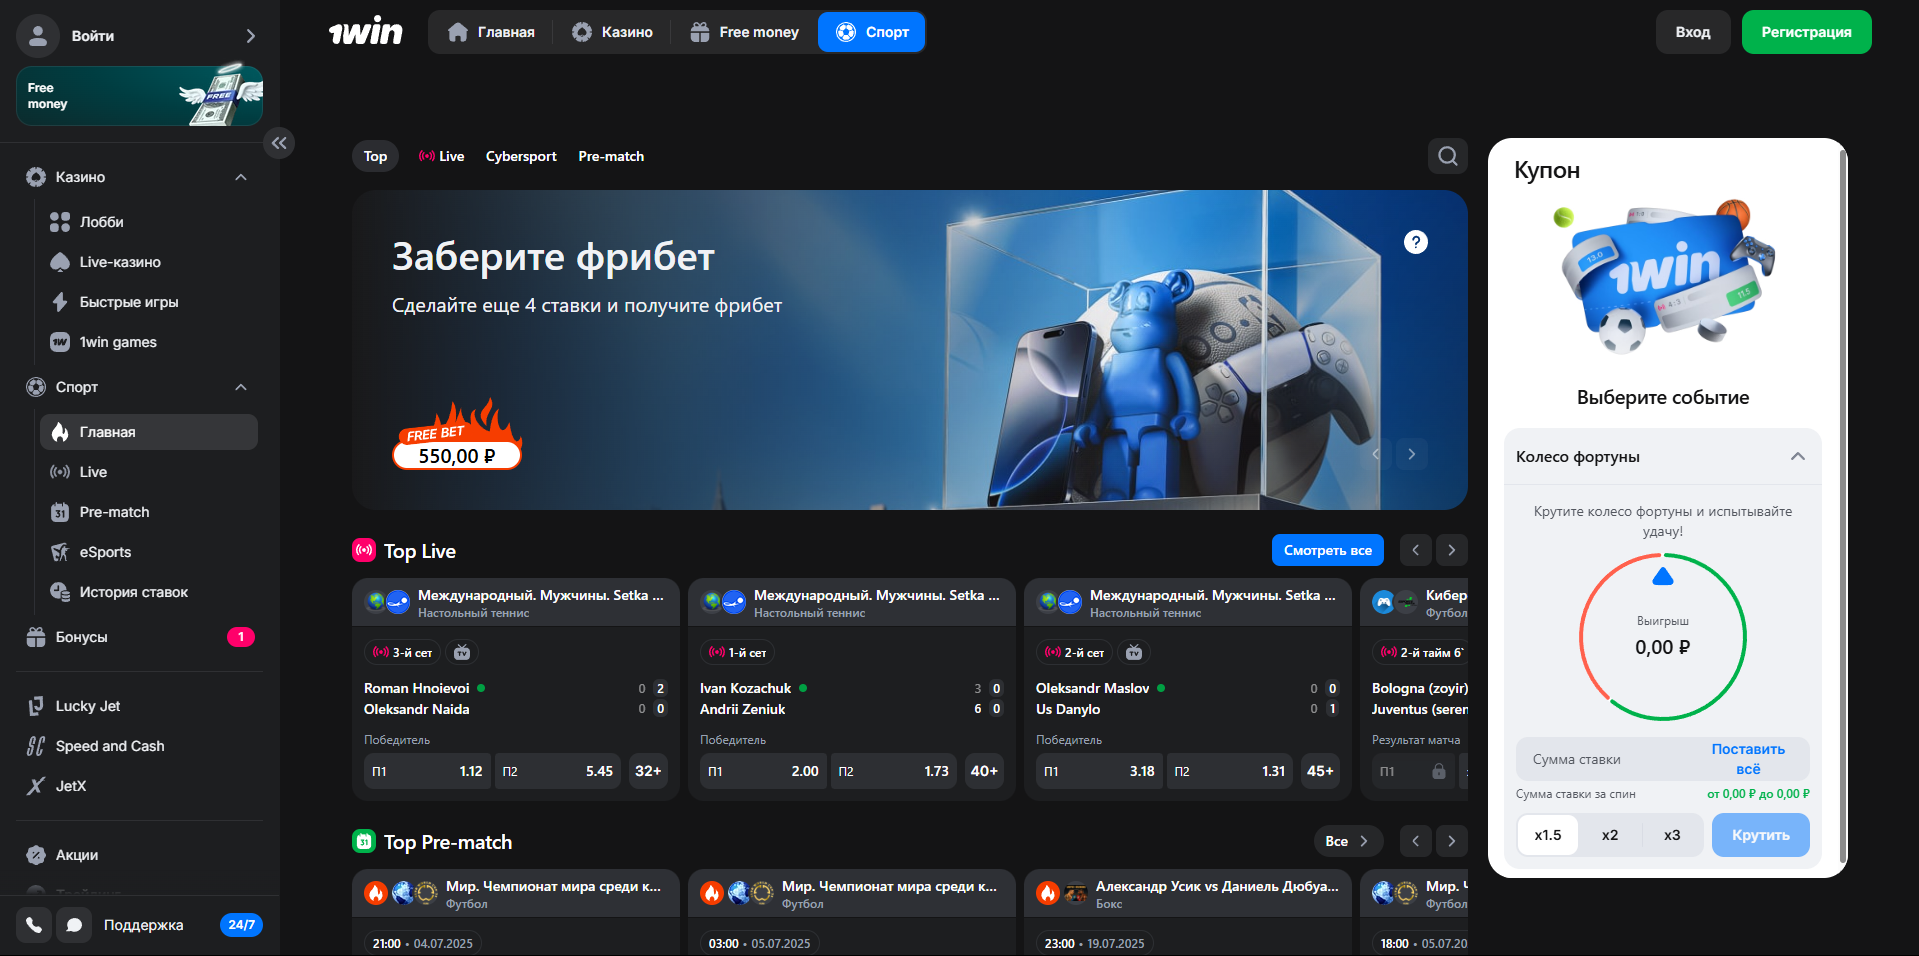Open Акции in sidebar
Screen dimensions: 1919x956
coord(139,855)
